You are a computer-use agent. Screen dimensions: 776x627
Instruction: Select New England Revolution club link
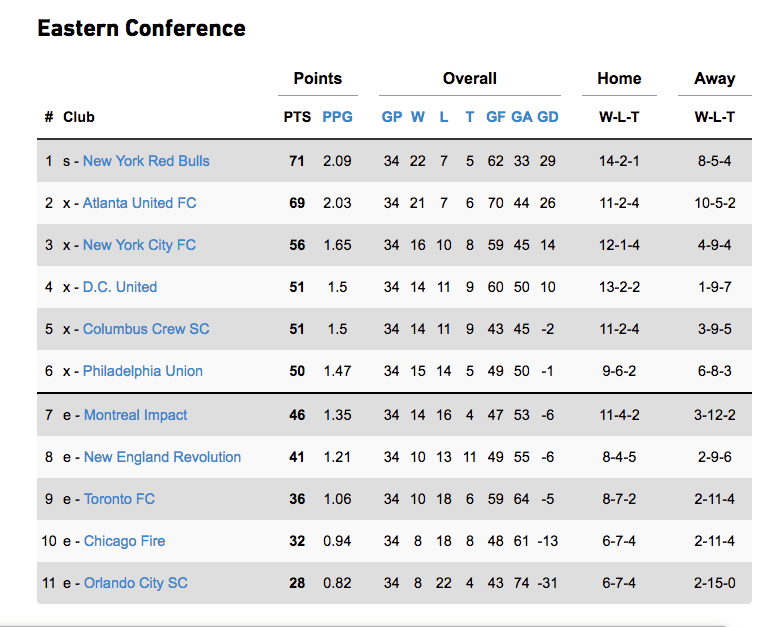162,457
